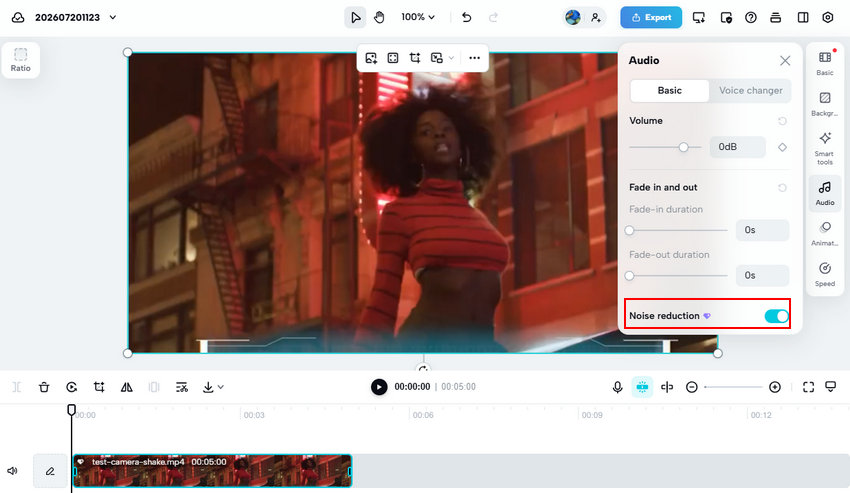Switch to the Basic audio tab
Viewport: 850px width, 493px height.
[669, 91]
